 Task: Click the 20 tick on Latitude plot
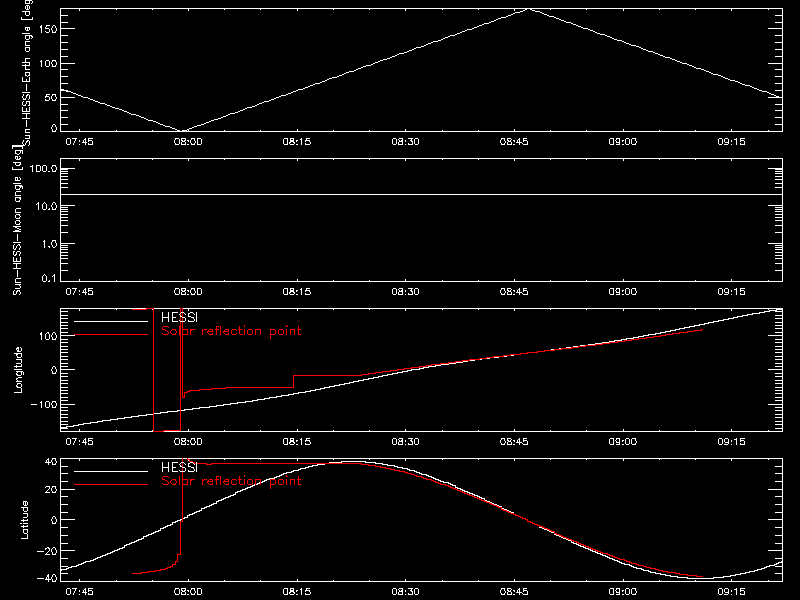click(51, 490)
